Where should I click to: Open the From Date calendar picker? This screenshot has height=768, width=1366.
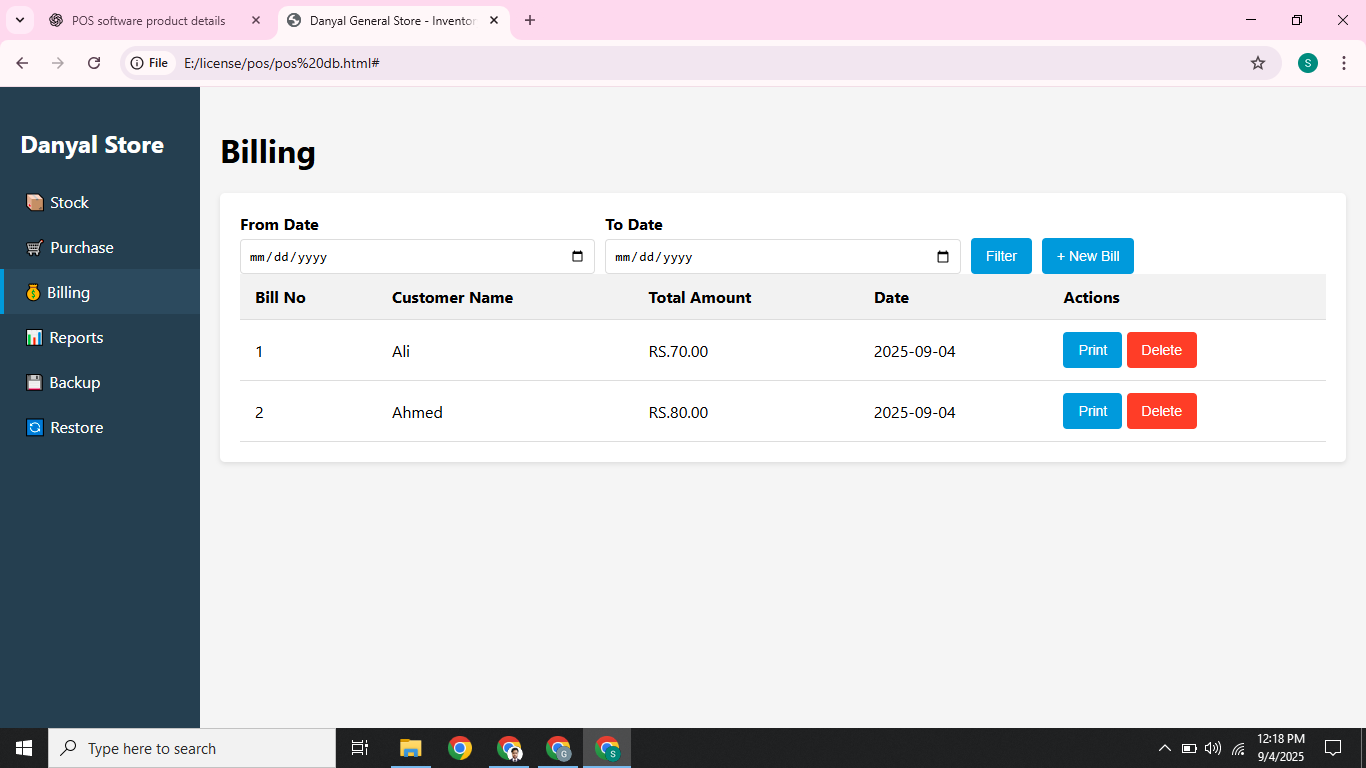click(x=577, y=256)
